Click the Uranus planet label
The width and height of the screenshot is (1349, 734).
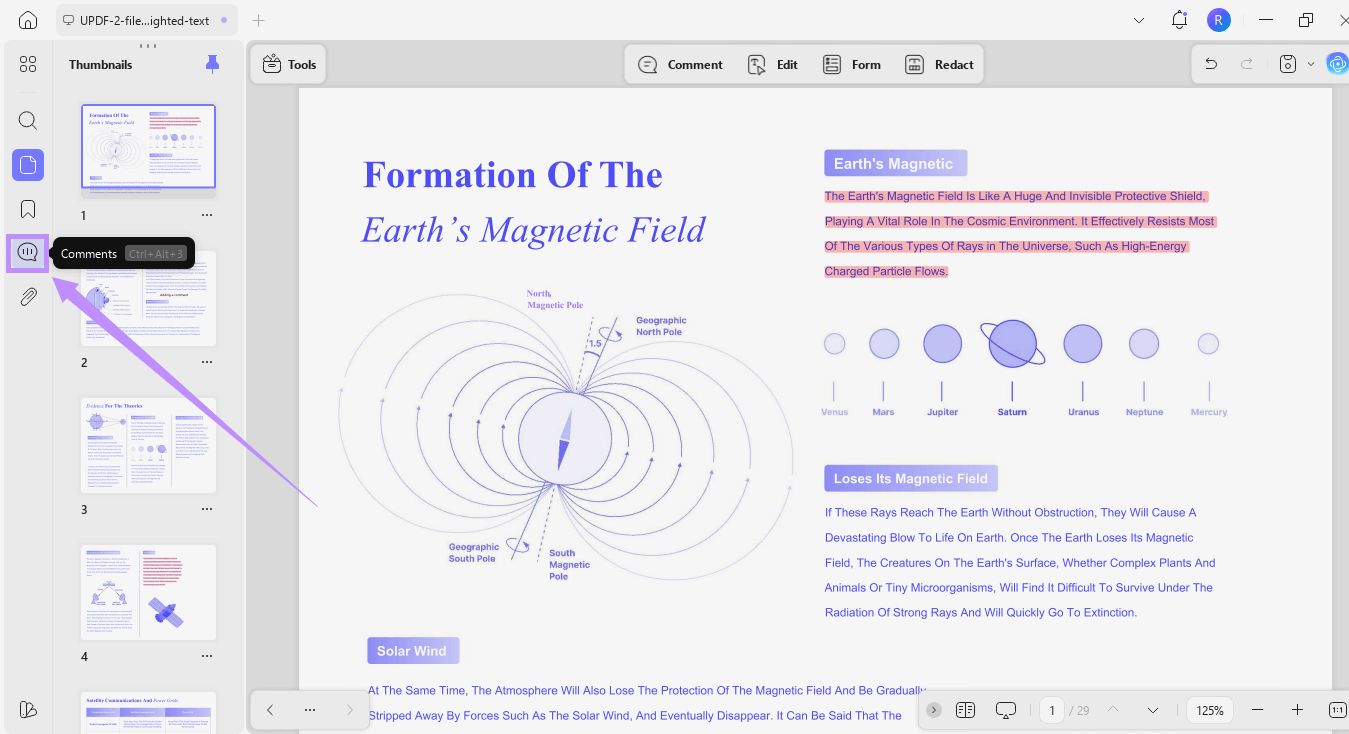(x=1083, y=412)
